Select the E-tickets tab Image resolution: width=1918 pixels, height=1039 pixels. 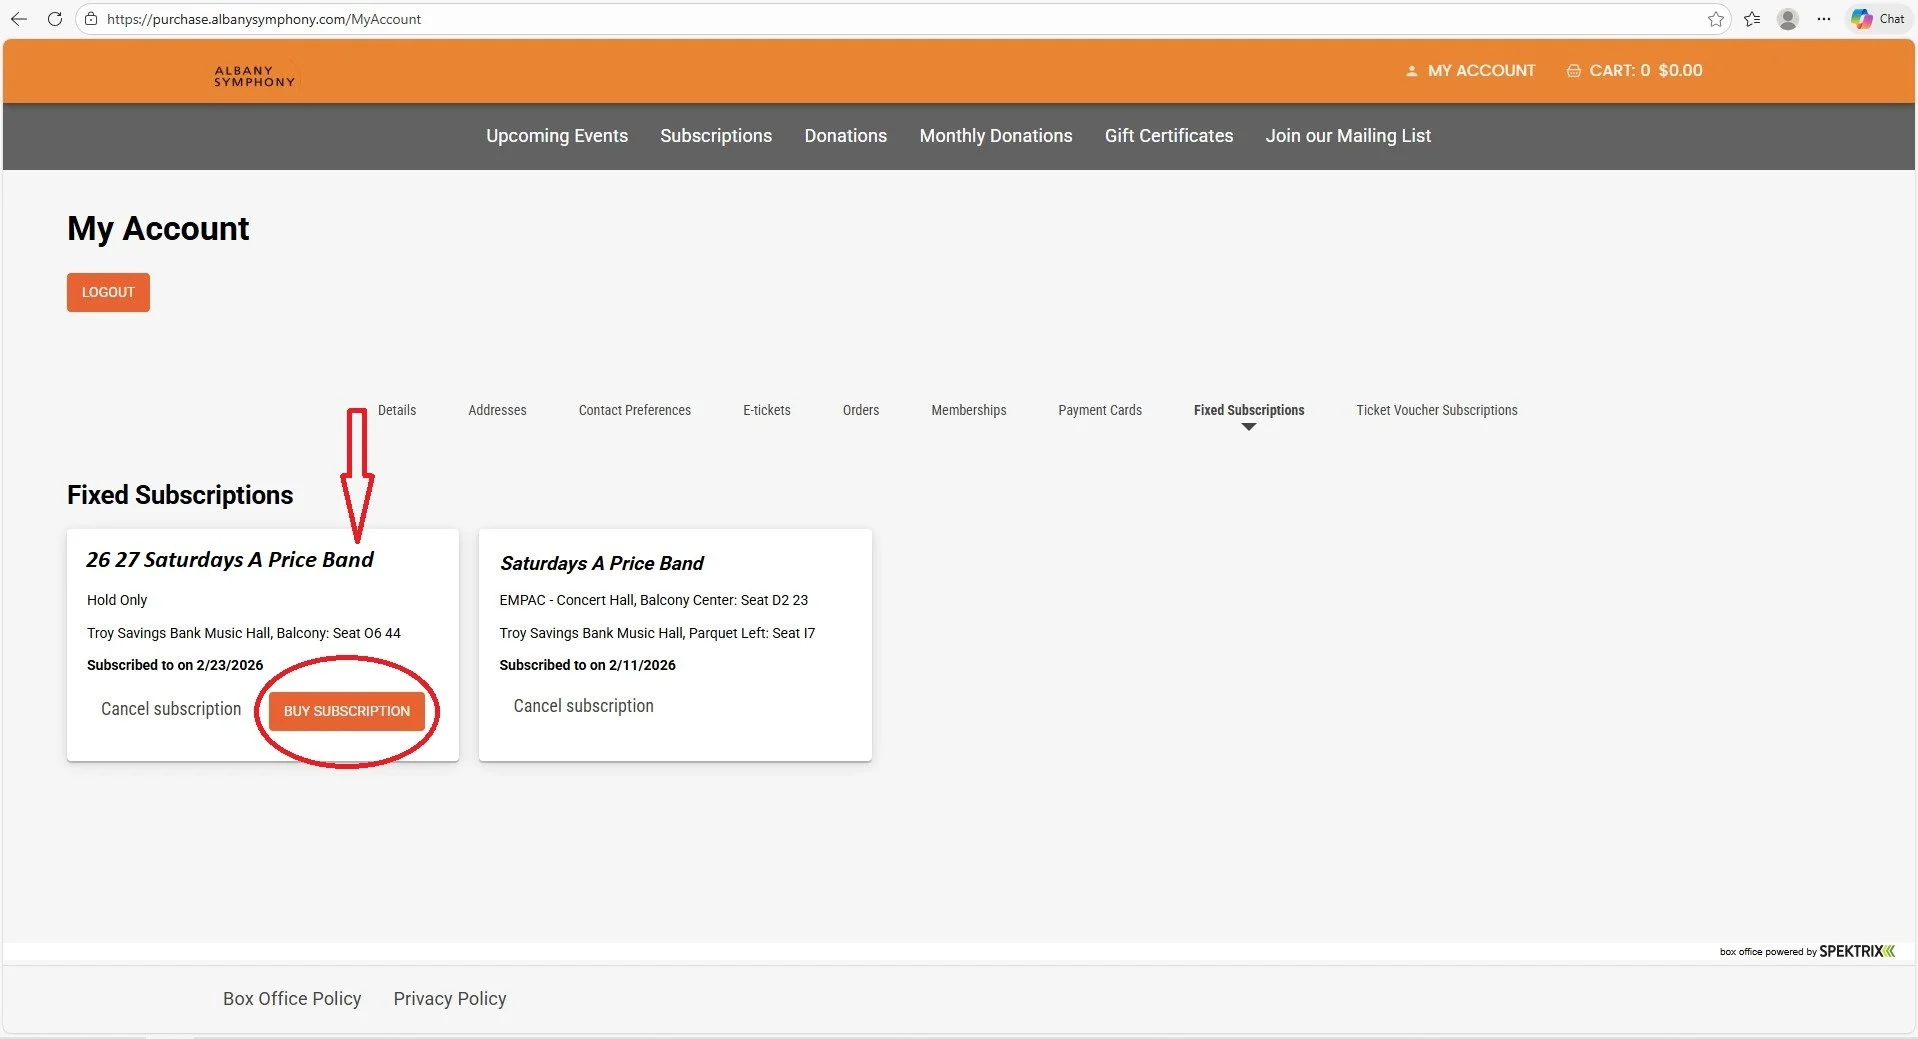pyautogui.click(x=766, y=410)
